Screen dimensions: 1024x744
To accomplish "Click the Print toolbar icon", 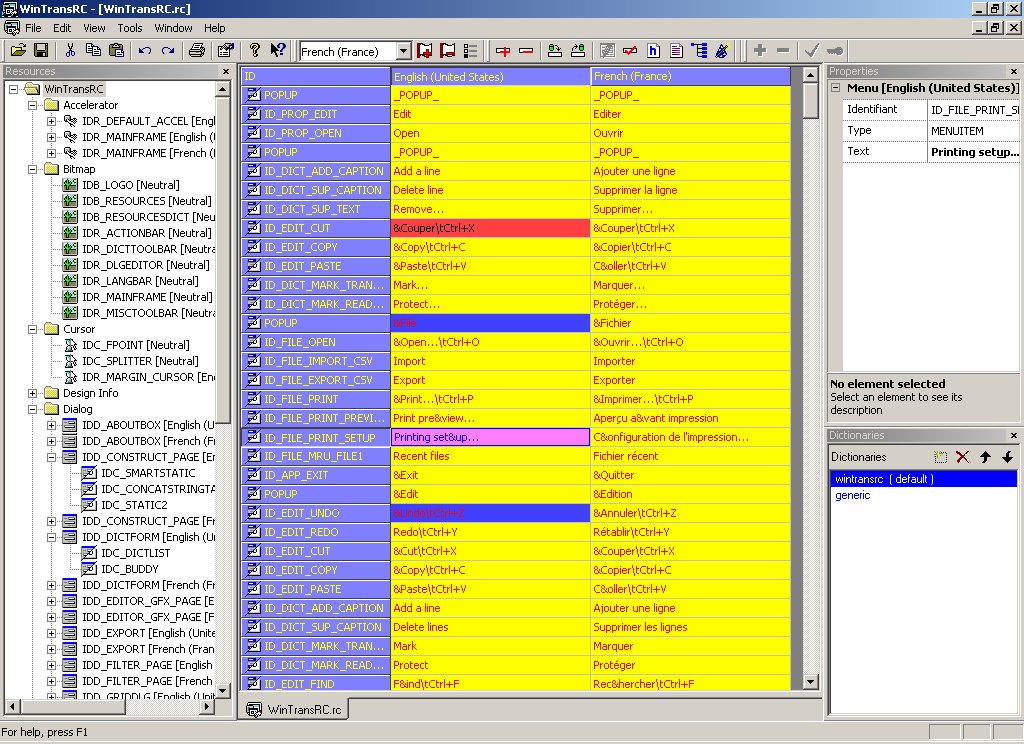I will [x=197, y=50].
